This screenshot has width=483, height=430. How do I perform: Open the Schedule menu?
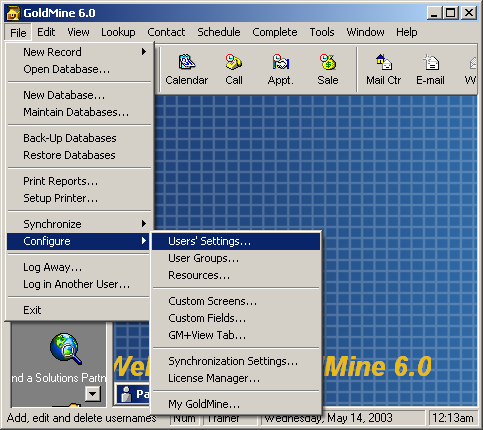click(219, 32)
